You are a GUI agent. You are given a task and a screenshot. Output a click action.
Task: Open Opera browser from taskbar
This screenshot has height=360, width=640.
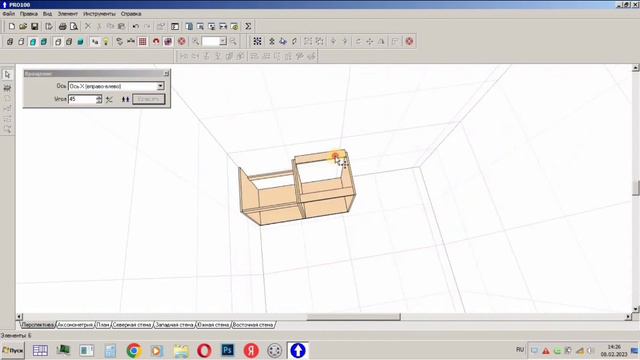coord(204,351)
